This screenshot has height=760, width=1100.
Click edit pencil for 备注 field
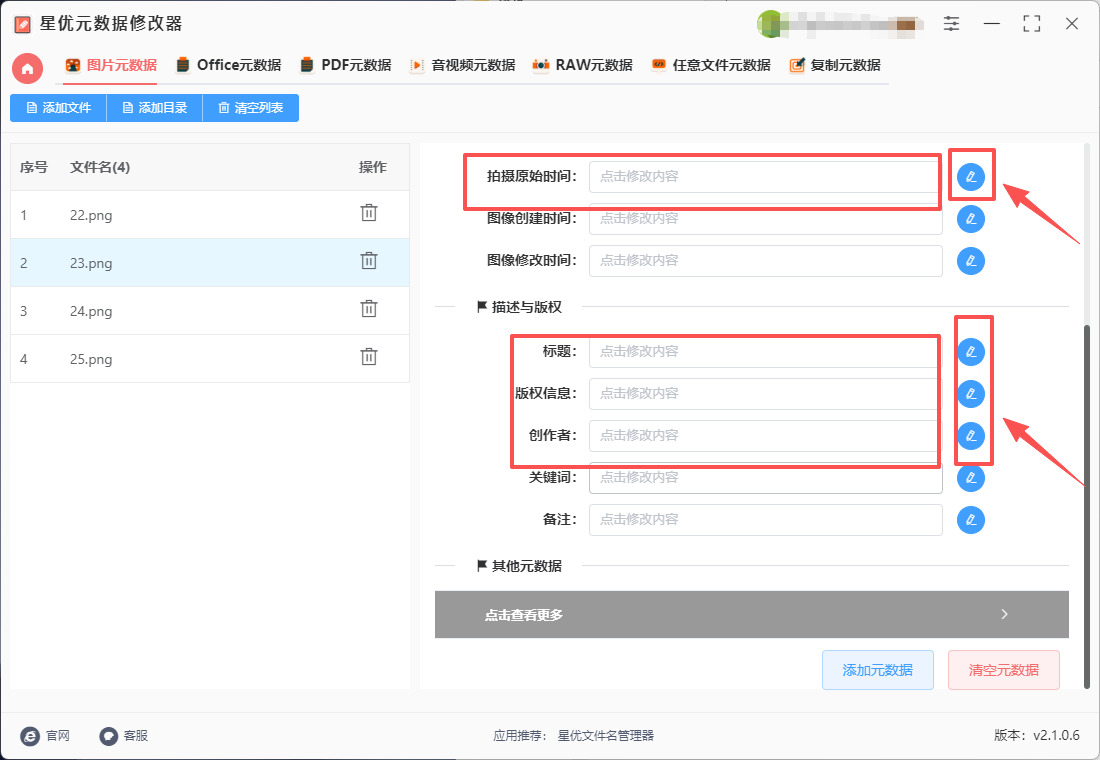click(x=971, y=520)
